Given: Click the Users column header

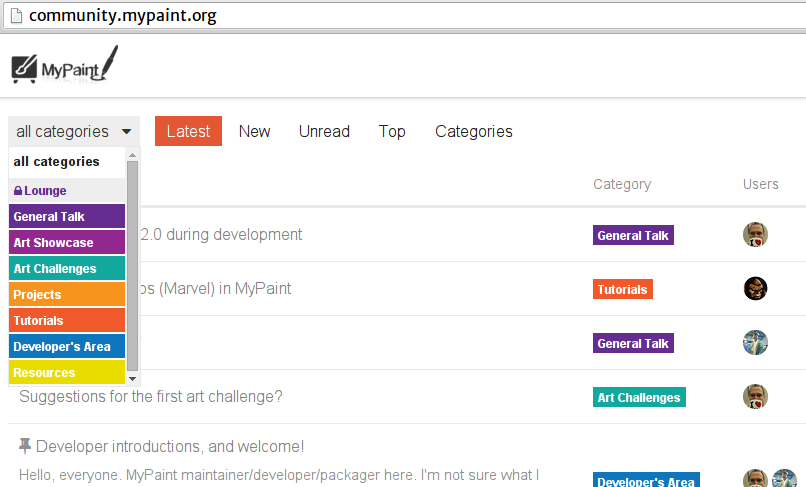Looking at the screenshot, I should pyautogui.click(x=760, y=184).
